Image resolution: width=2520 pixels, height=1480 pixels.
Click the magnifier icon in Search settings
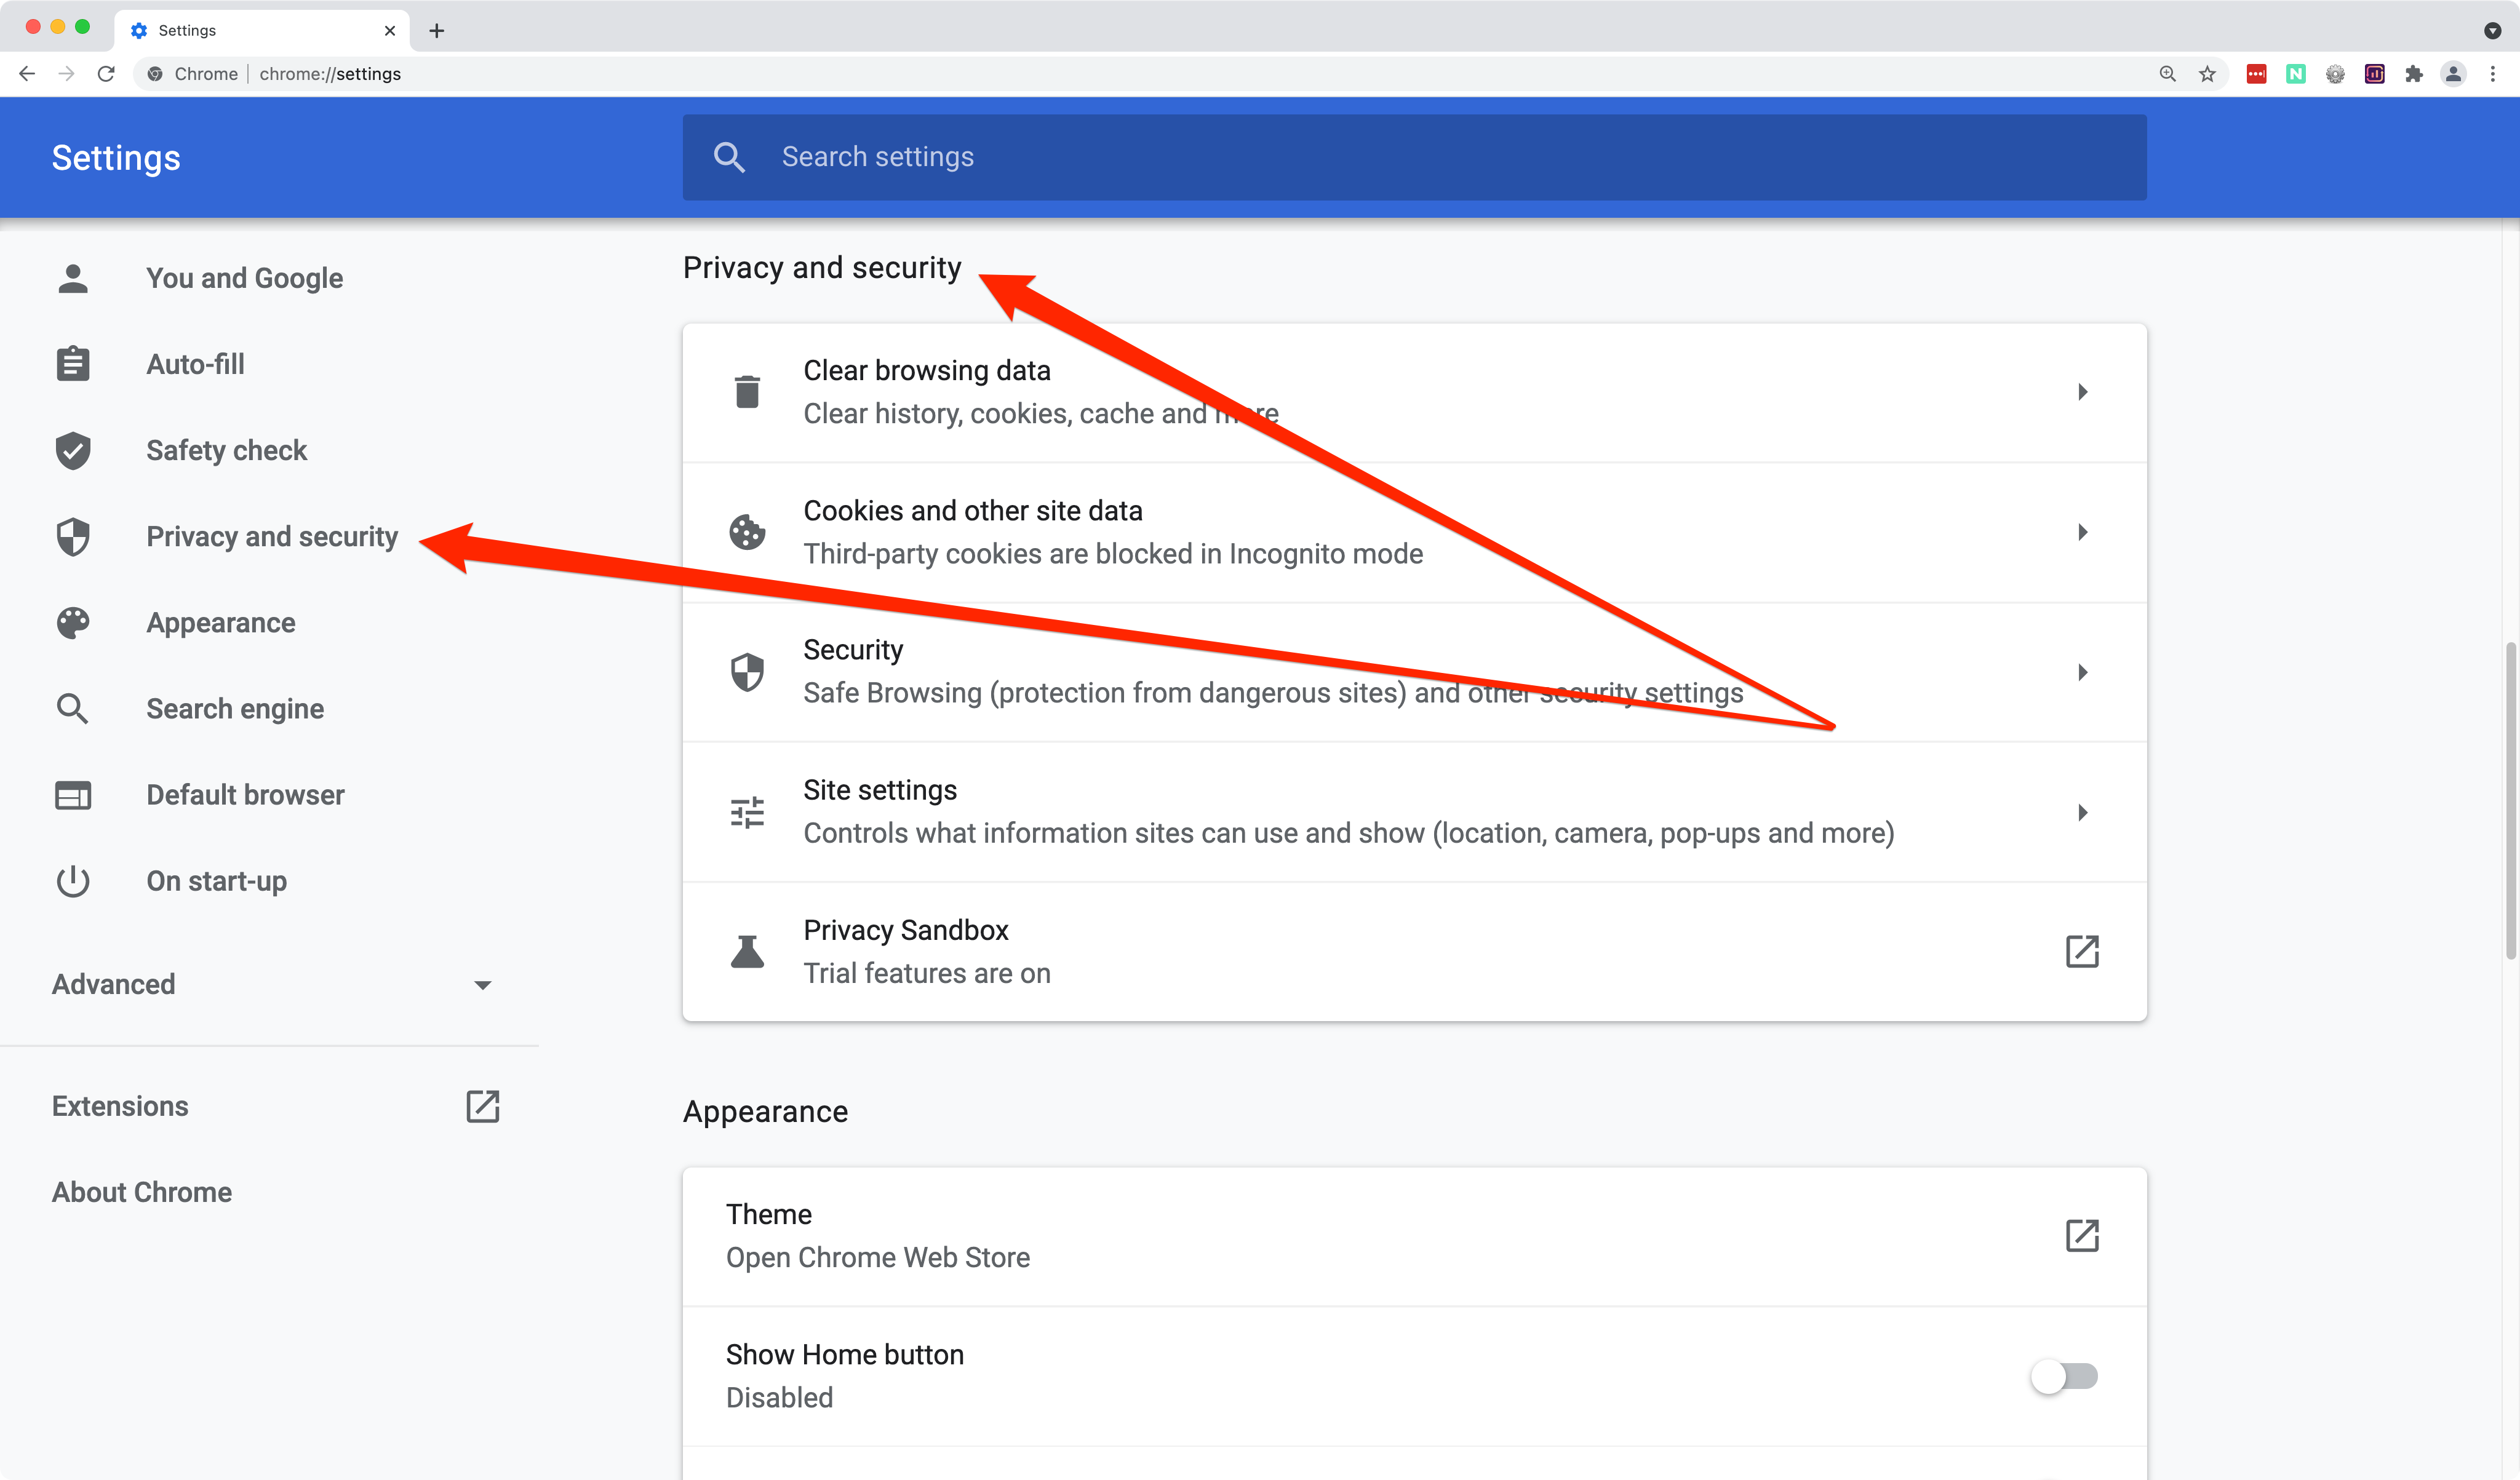pos(729,157)
